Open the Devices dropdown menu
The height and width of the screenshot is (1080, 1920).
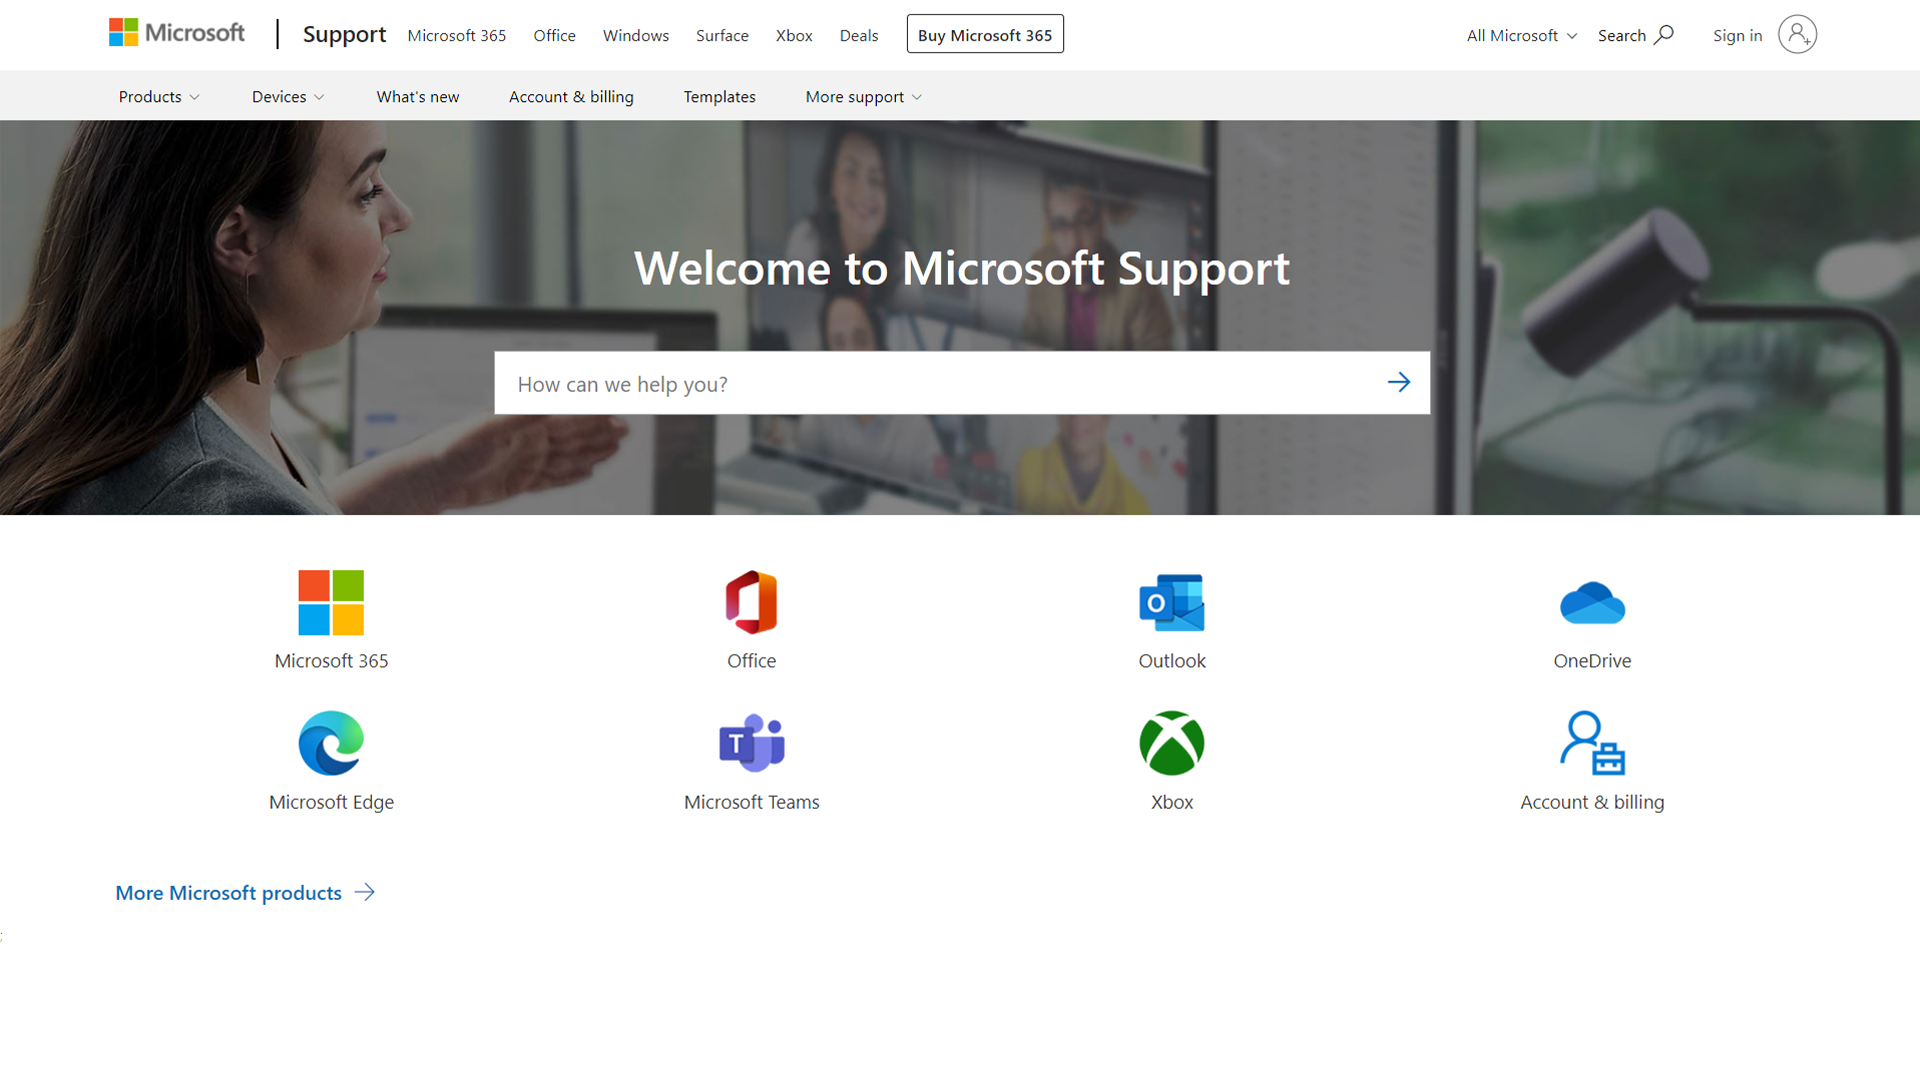(288, 97)
